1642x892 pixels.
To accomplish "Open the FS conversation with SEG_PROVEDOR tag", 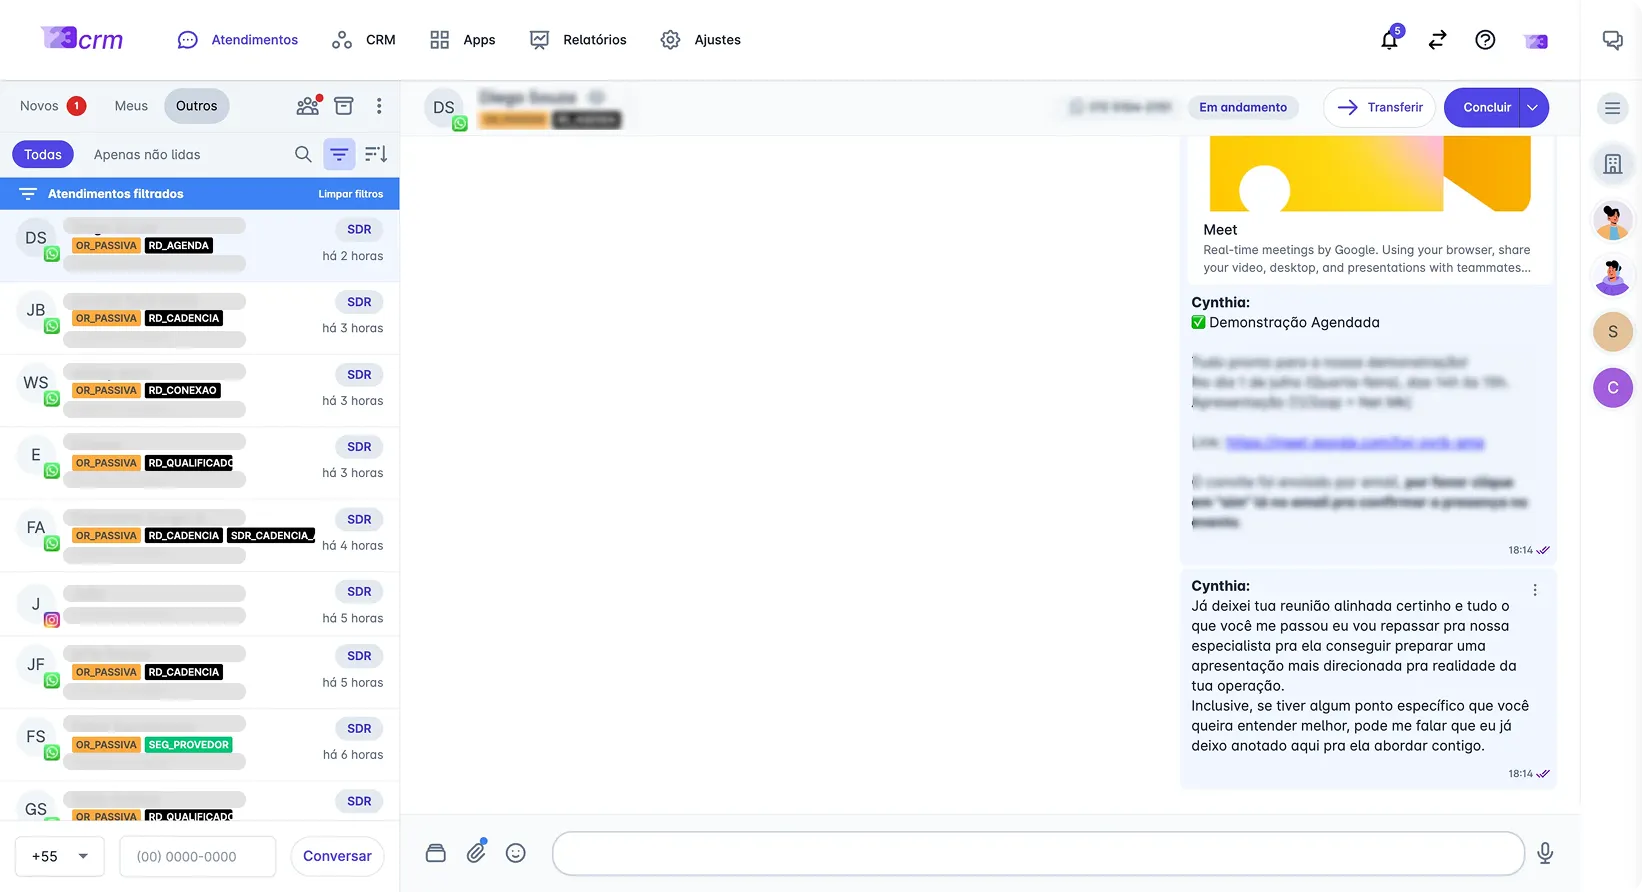I will coord(200,745).
